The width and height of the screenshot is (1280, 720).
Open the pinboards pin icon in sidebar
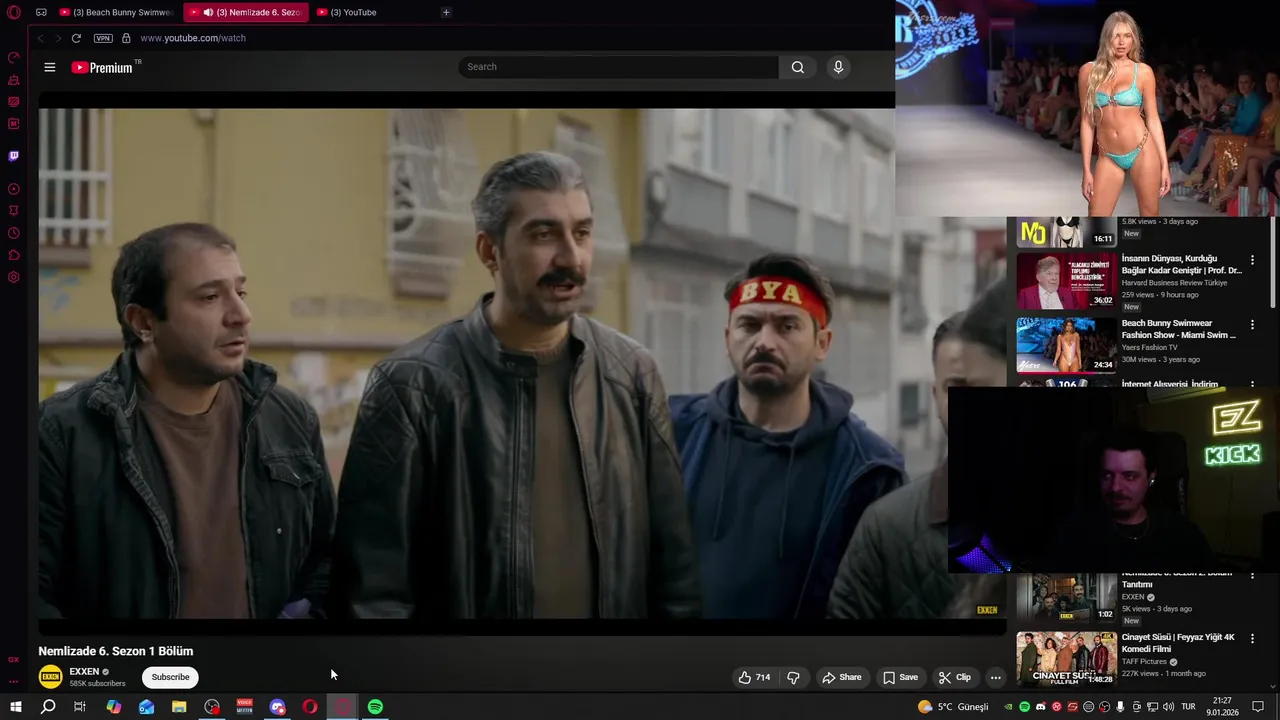tap(14, 211)
